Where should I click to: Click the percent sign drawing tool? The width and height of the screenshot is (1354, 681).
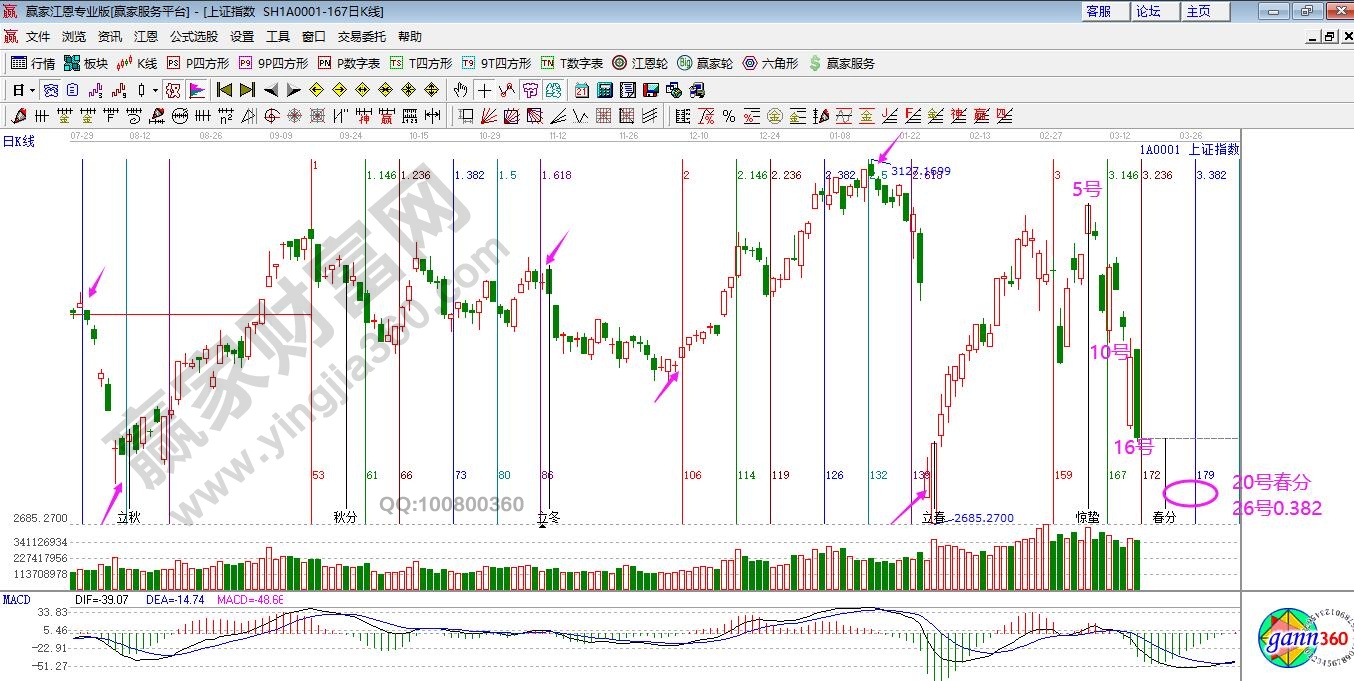[729, 116]
